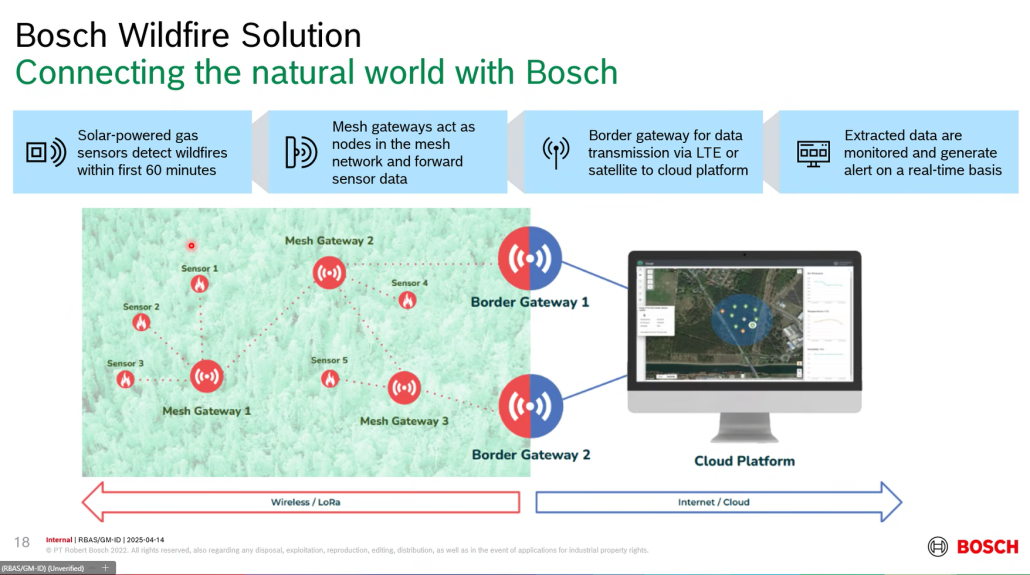Click 'Border gateway for data transmission' text
The image size is (1030, 575).
668,152
